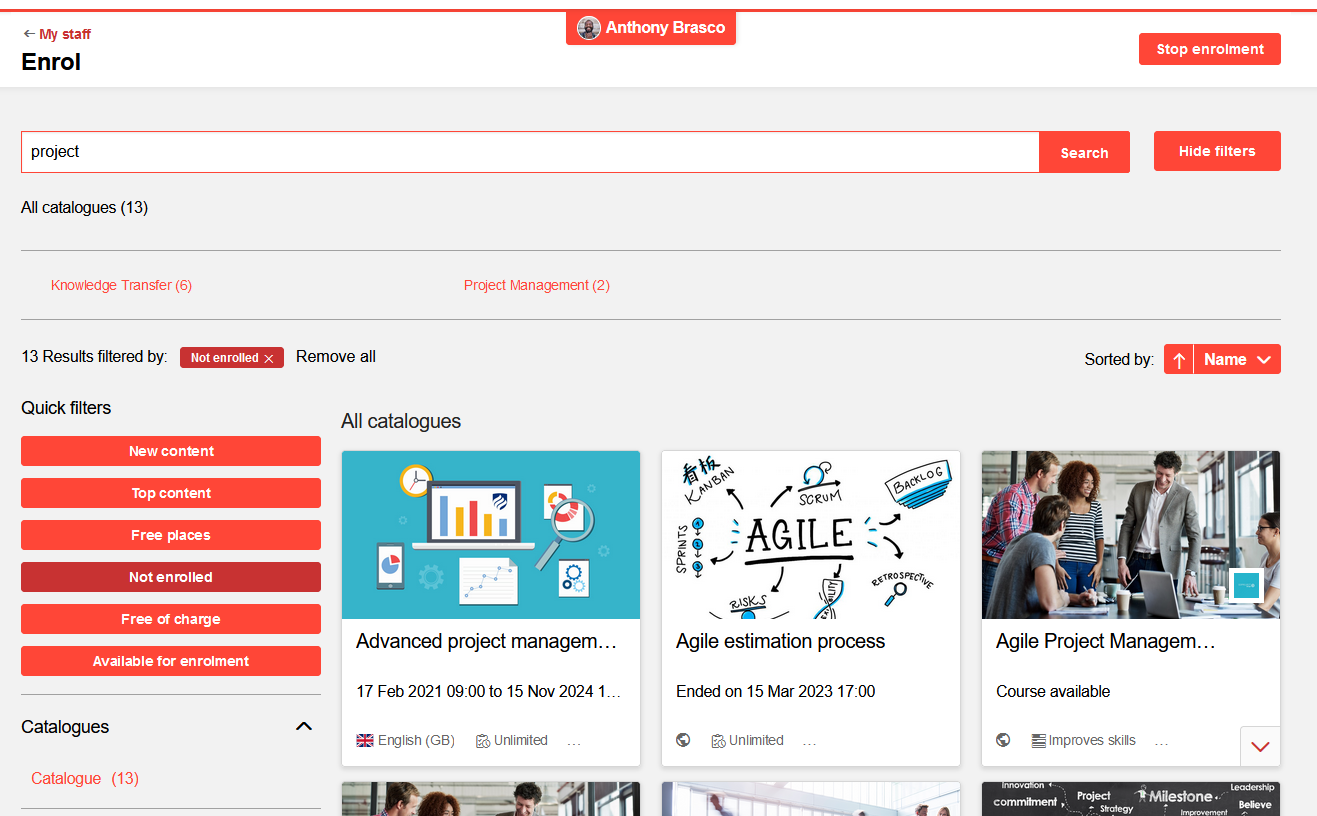Viewport: 1317px width, 816px height.
Task: Remove the Not enrolled filter tag
Action: 269,358
